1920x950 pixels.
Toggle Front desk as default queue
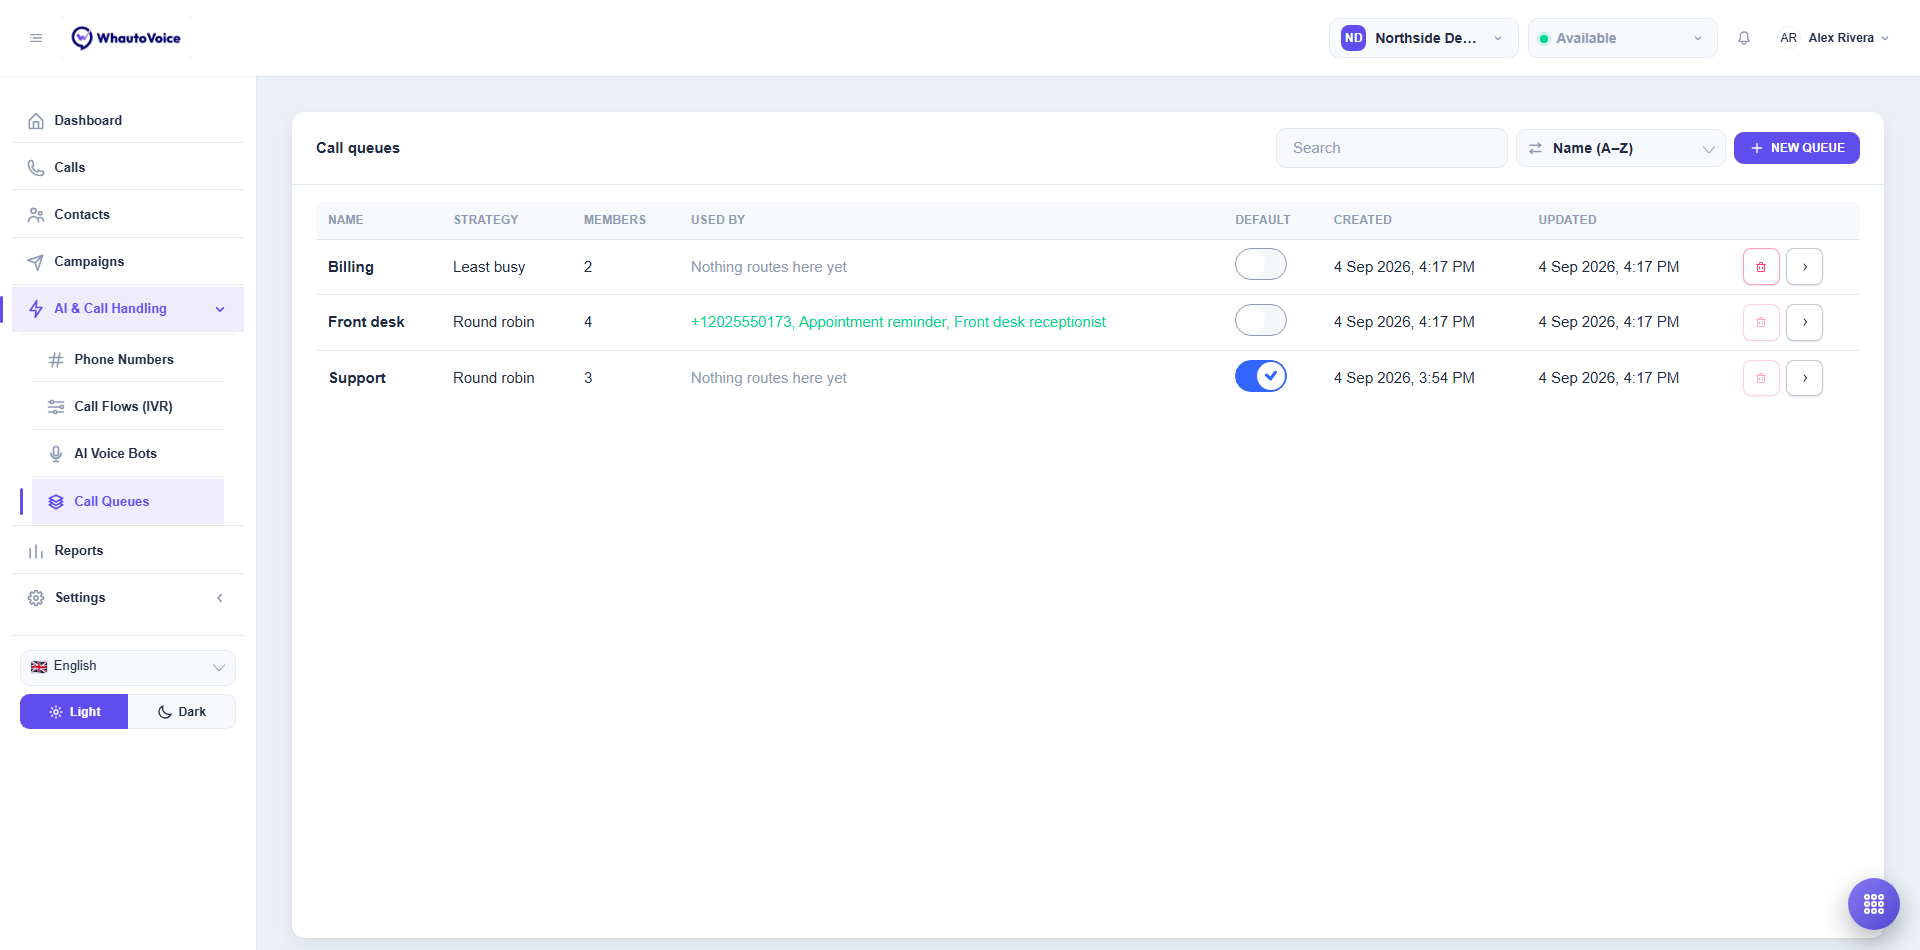click(1261, 320)
